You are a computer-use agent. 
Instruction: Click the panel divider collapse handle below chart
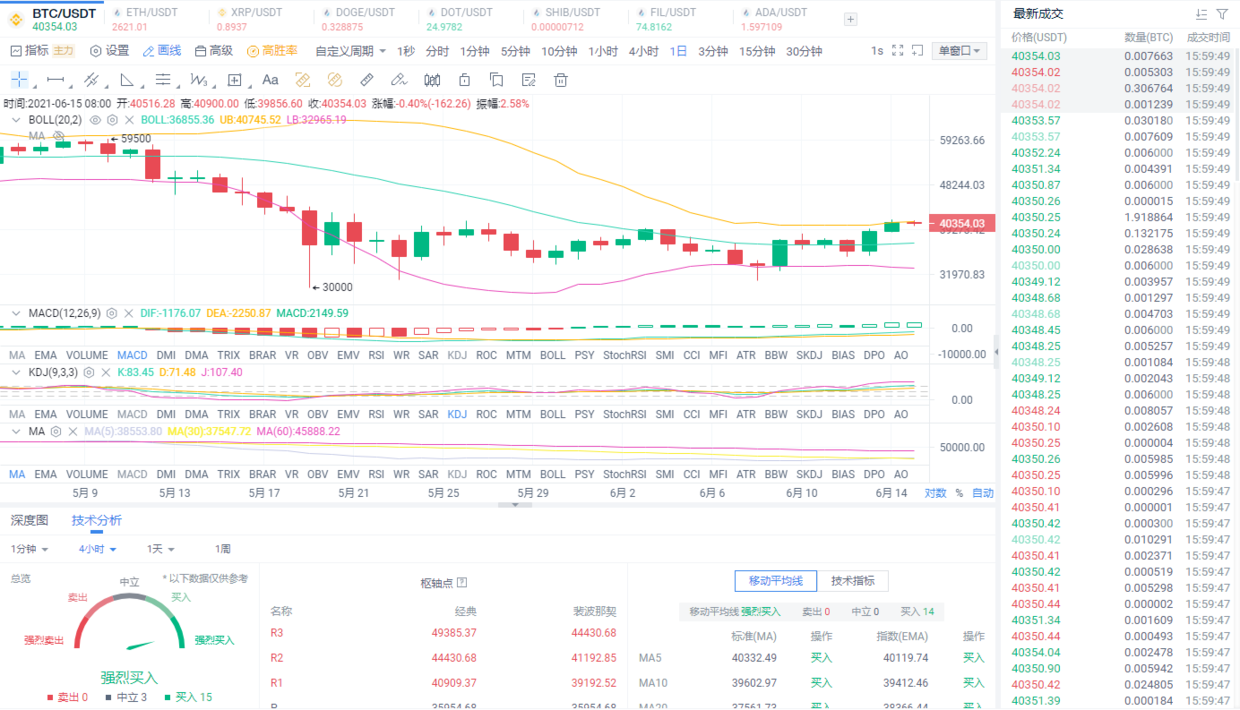click(515, 504)
